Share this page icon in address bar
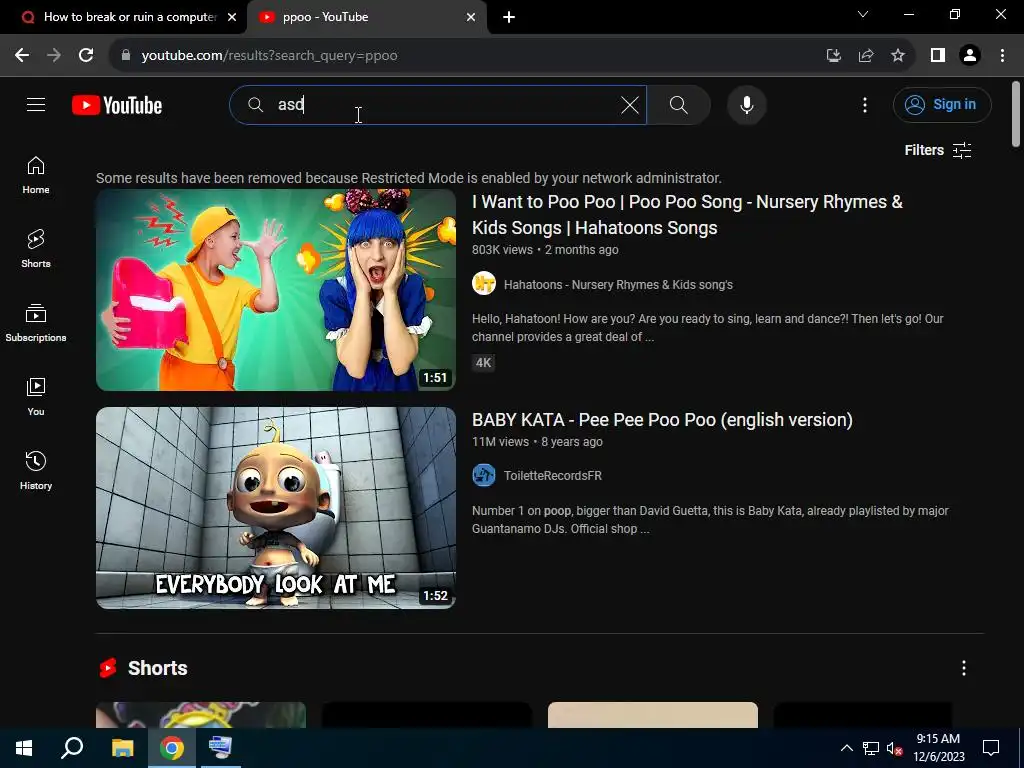The image size is (1024, 768). coord(866,56)
